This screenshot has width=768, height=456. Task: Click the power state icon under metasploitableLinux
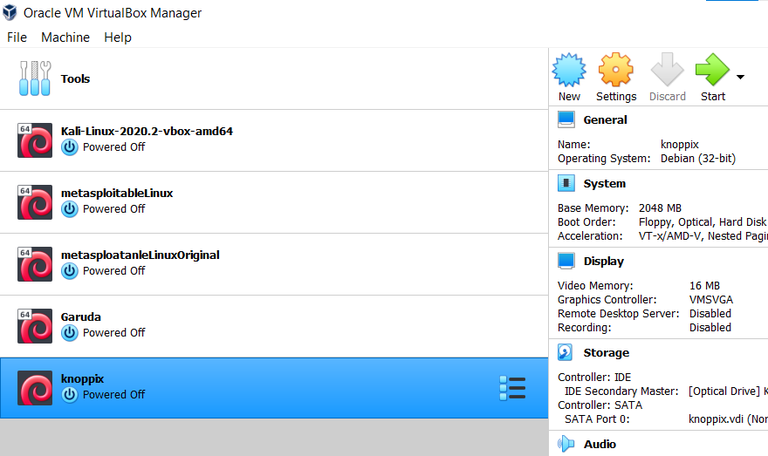(70, 209)
